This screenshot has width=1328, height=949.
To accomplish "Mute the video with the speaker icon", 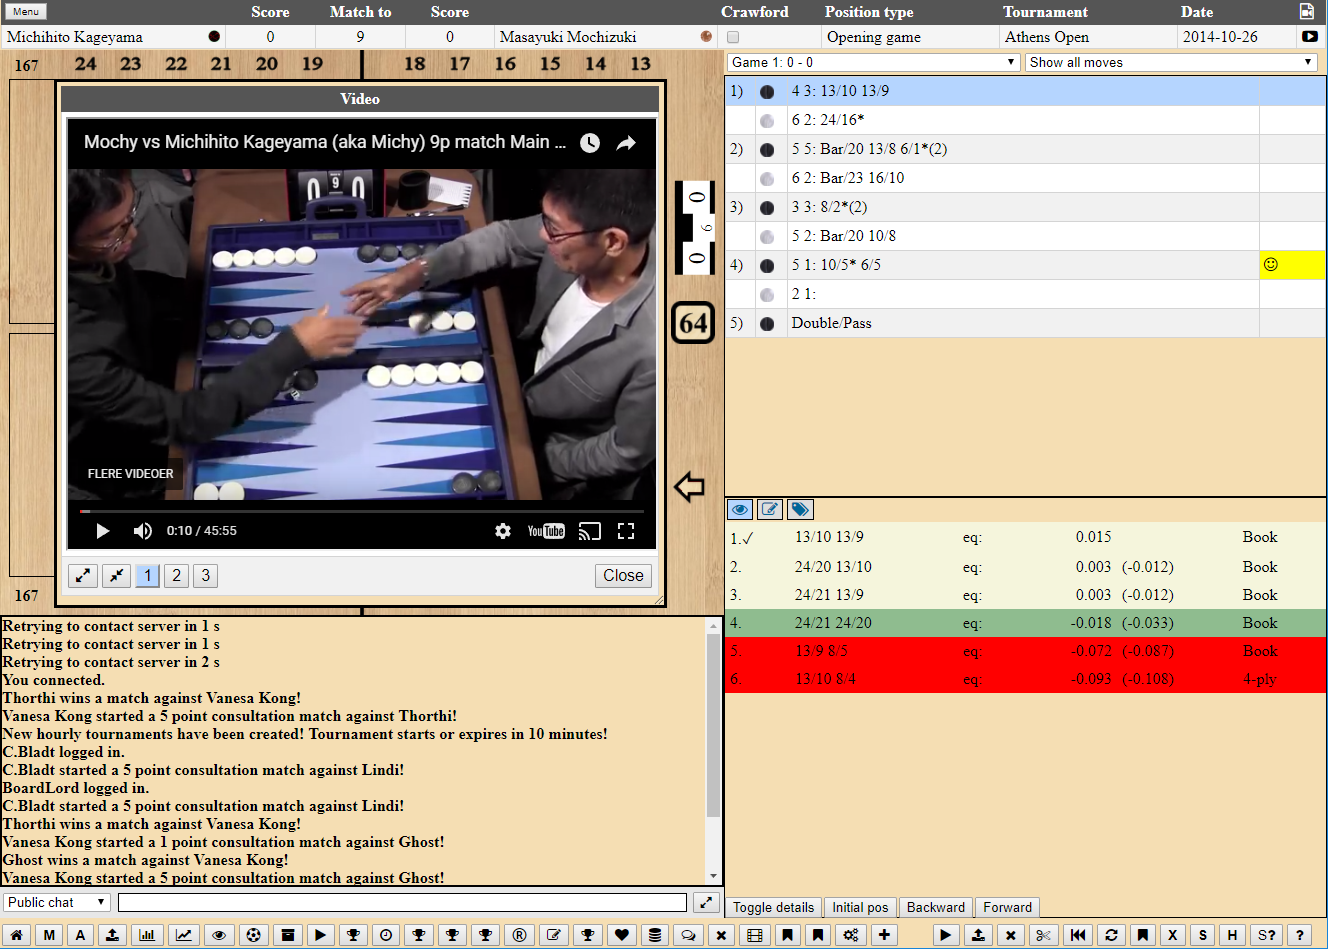I will (143, 531).
